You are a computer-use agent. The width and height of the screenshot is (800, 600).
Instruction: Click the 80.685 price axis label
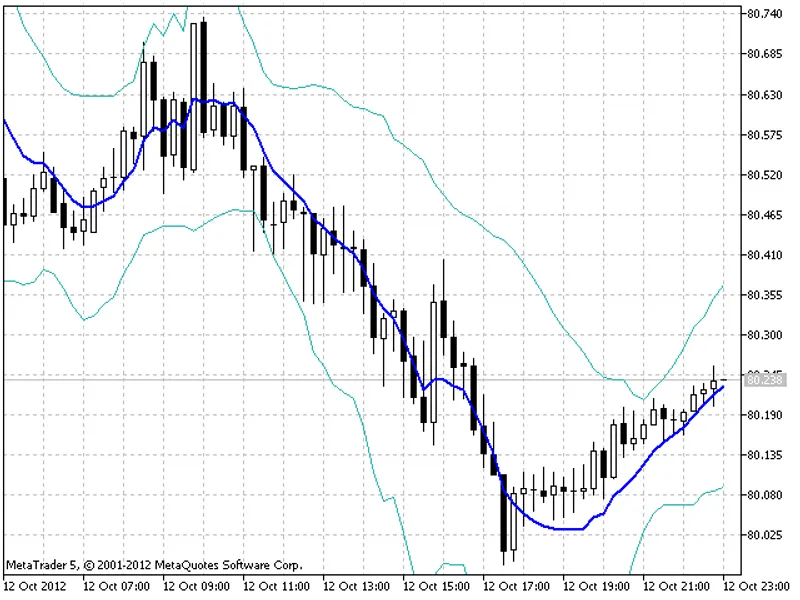(x=764, y=54)
